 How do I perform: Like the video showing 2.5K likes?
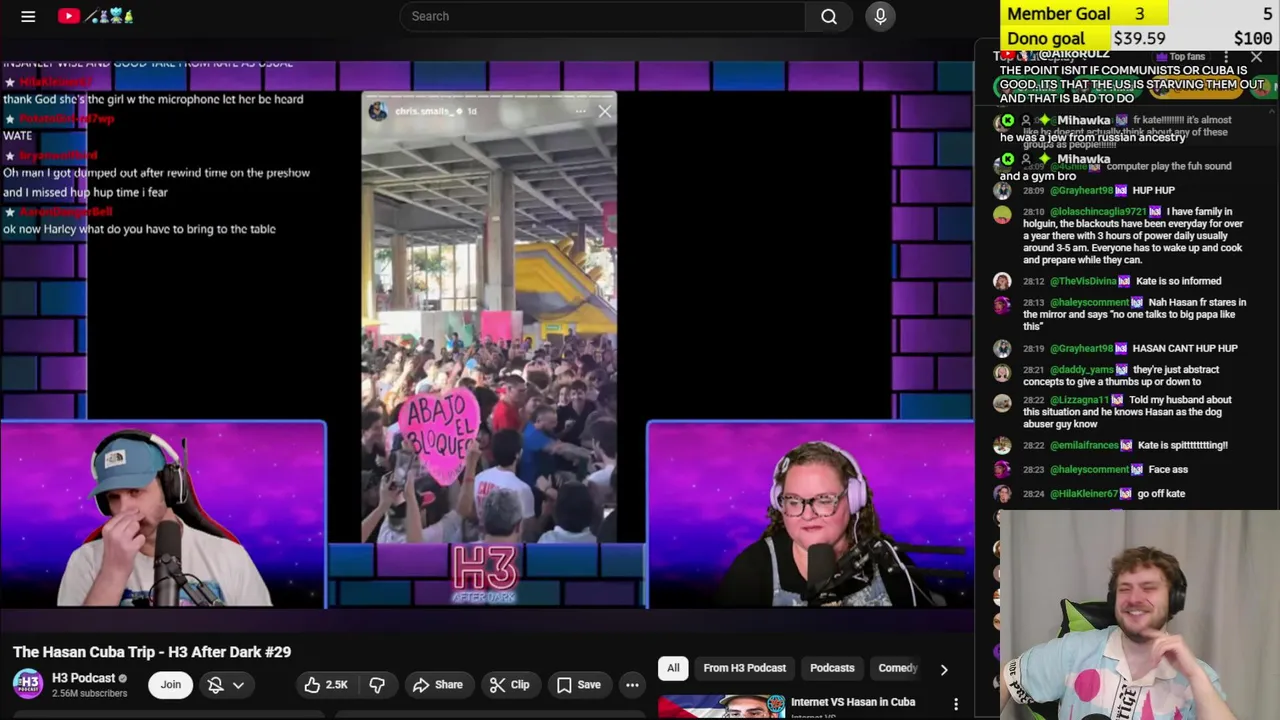tap(326, 685)
